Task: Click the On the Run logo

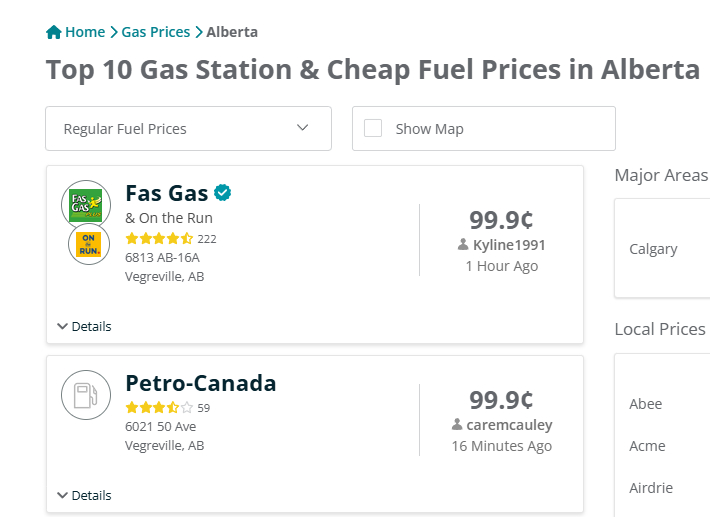Action: coord(89,244)
